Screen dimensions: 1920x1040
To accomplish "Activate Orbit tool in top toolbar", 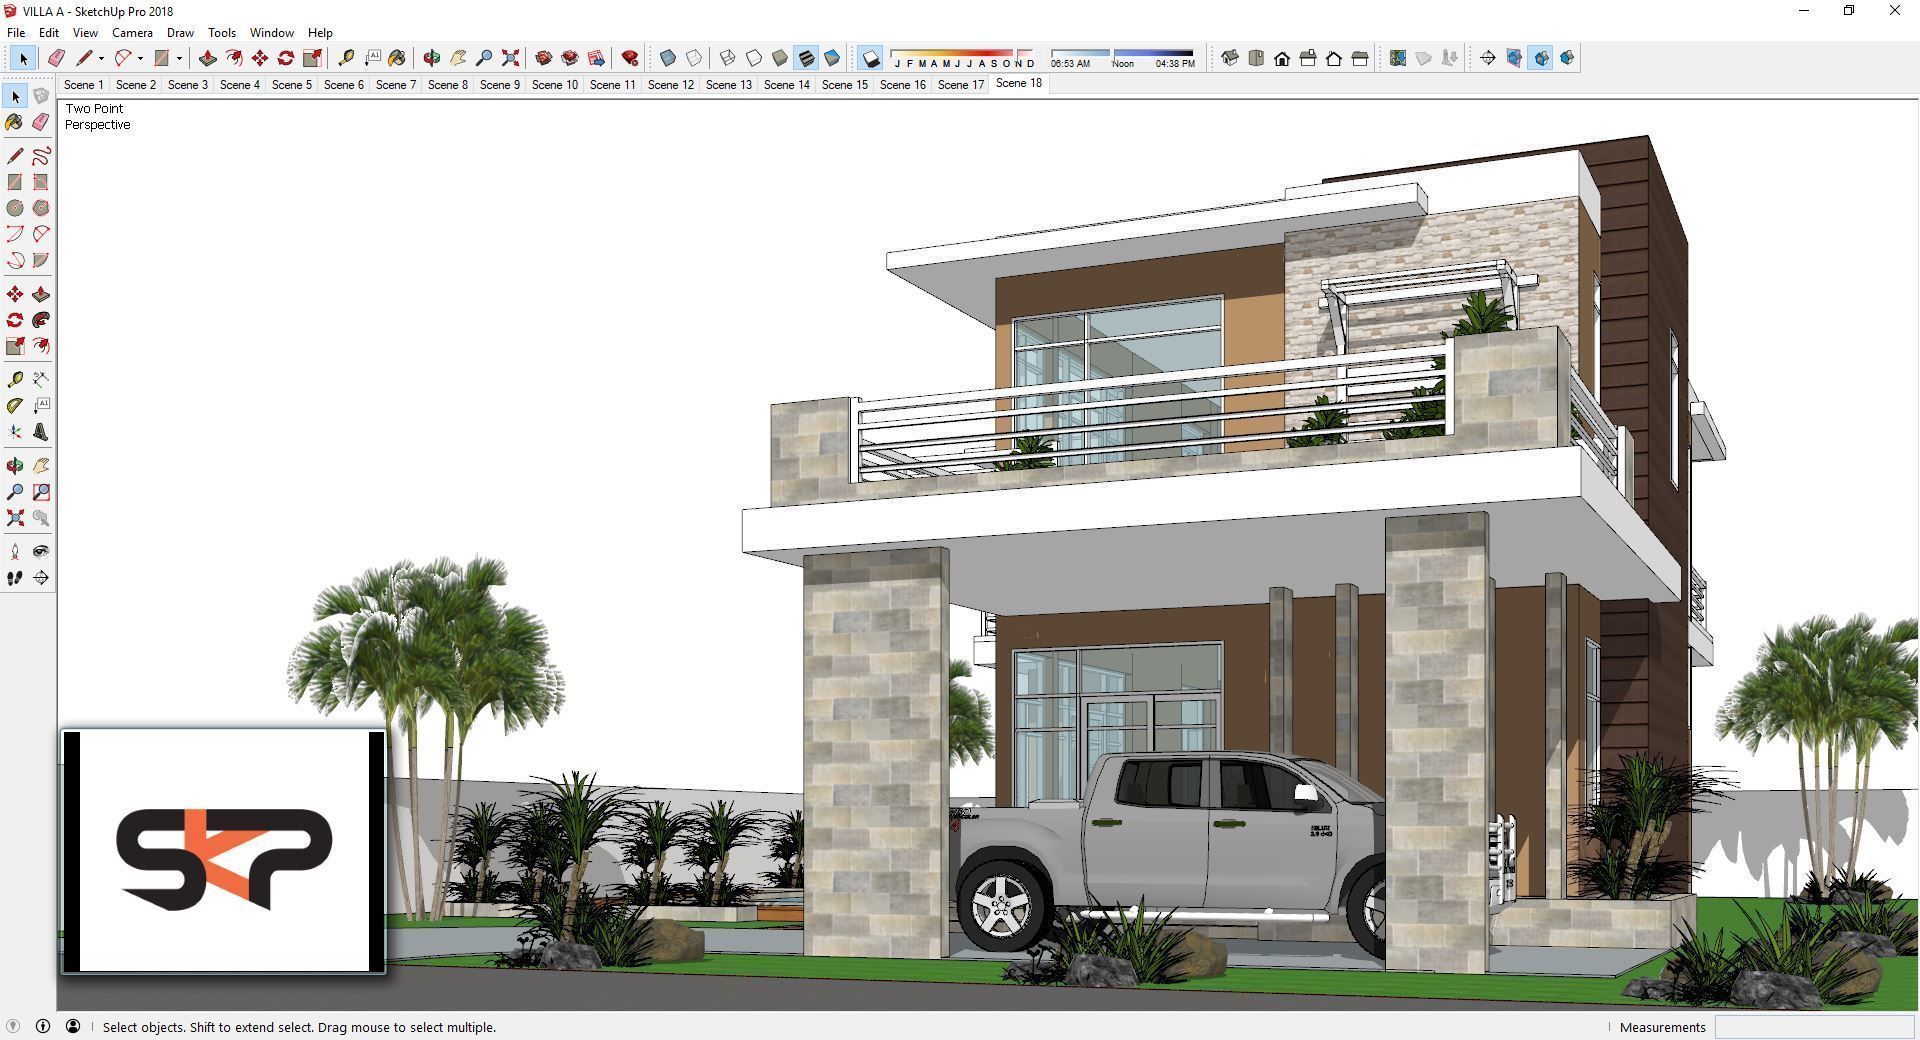I will pos(432,58).
